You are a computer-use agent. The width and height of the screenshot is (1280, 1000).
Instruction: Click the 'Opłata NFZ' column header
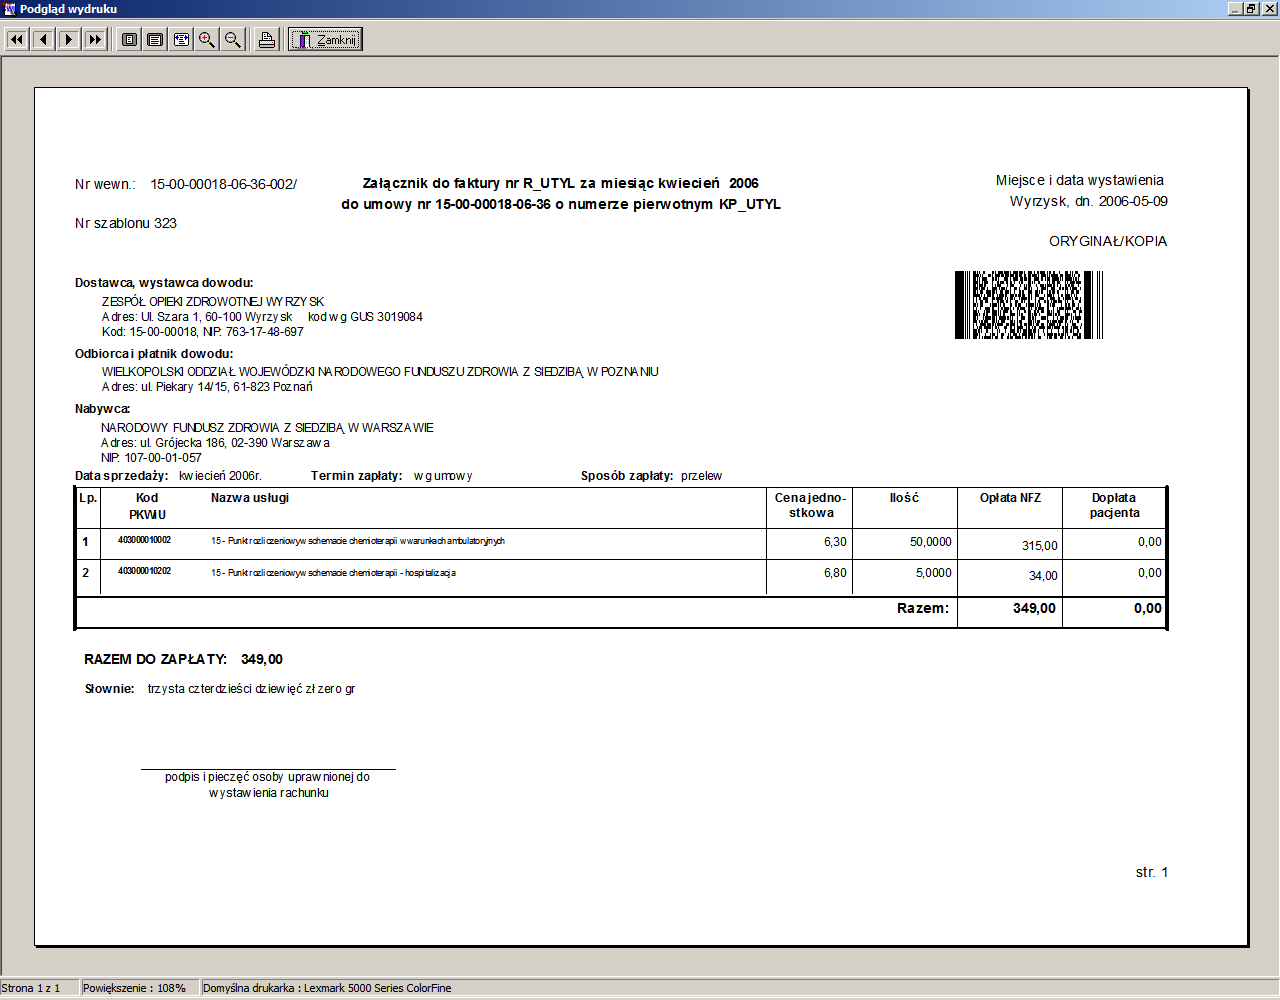pyautogui.click(x=1010, y=497)
